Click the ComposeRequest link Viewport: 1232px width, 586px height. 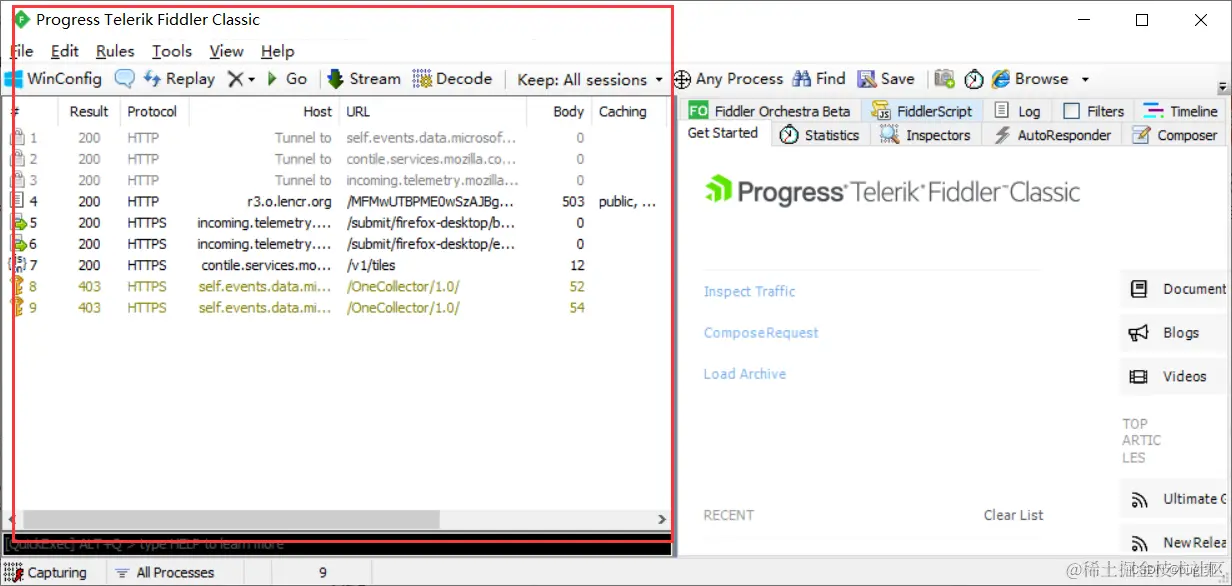[761, 333]
